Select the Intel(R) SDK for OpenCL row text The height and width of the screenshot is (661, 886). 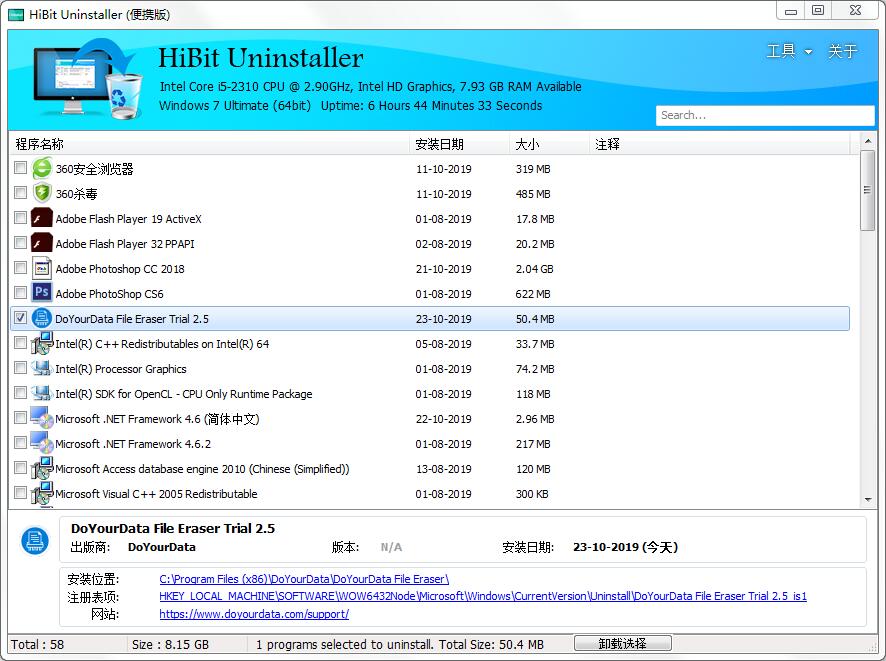pyautogui.click(x=184, y=394)
